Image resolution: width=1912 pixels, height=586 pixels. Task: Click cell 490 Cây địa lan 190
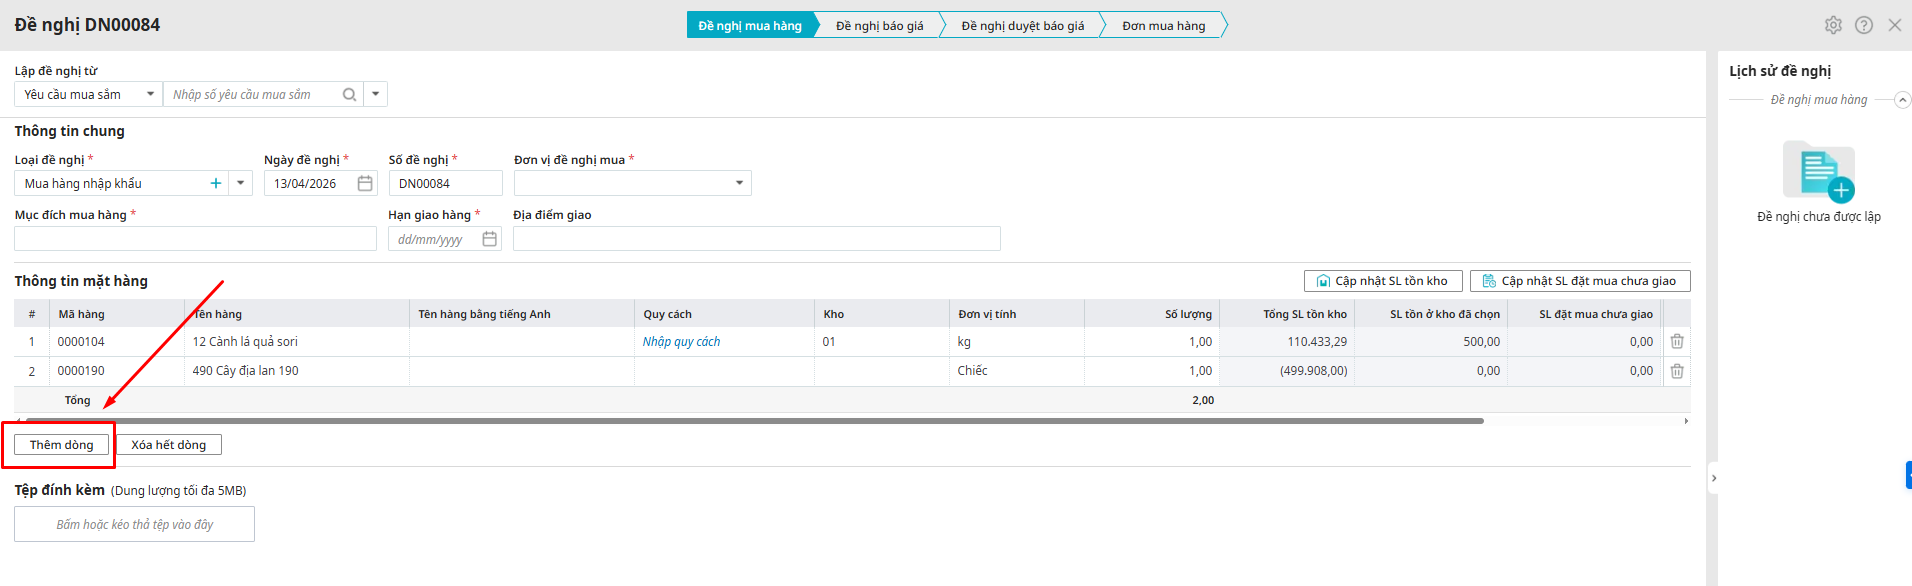tap(297, 371)
